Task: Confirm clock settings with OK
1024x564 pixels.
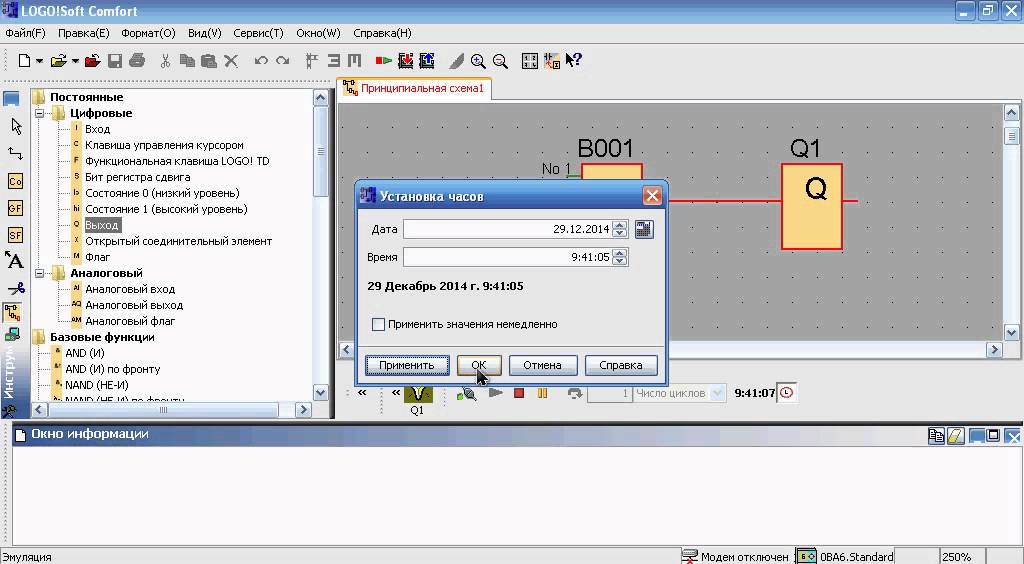Action: [x=479, y=365]
